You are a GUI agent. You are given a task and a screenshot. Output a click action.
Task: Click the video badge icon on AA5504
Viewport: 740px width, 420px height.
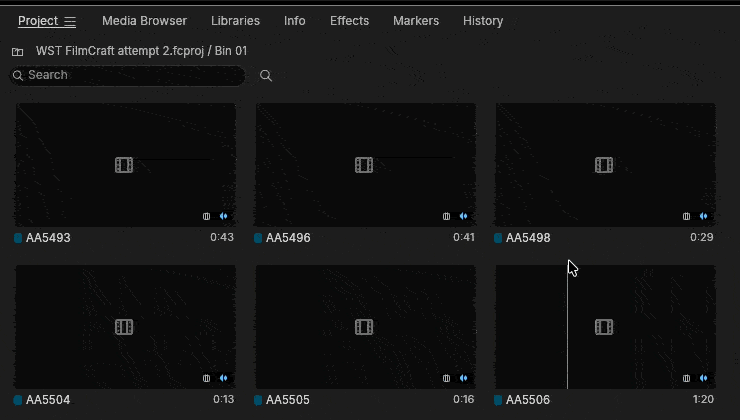click(206, 378)
